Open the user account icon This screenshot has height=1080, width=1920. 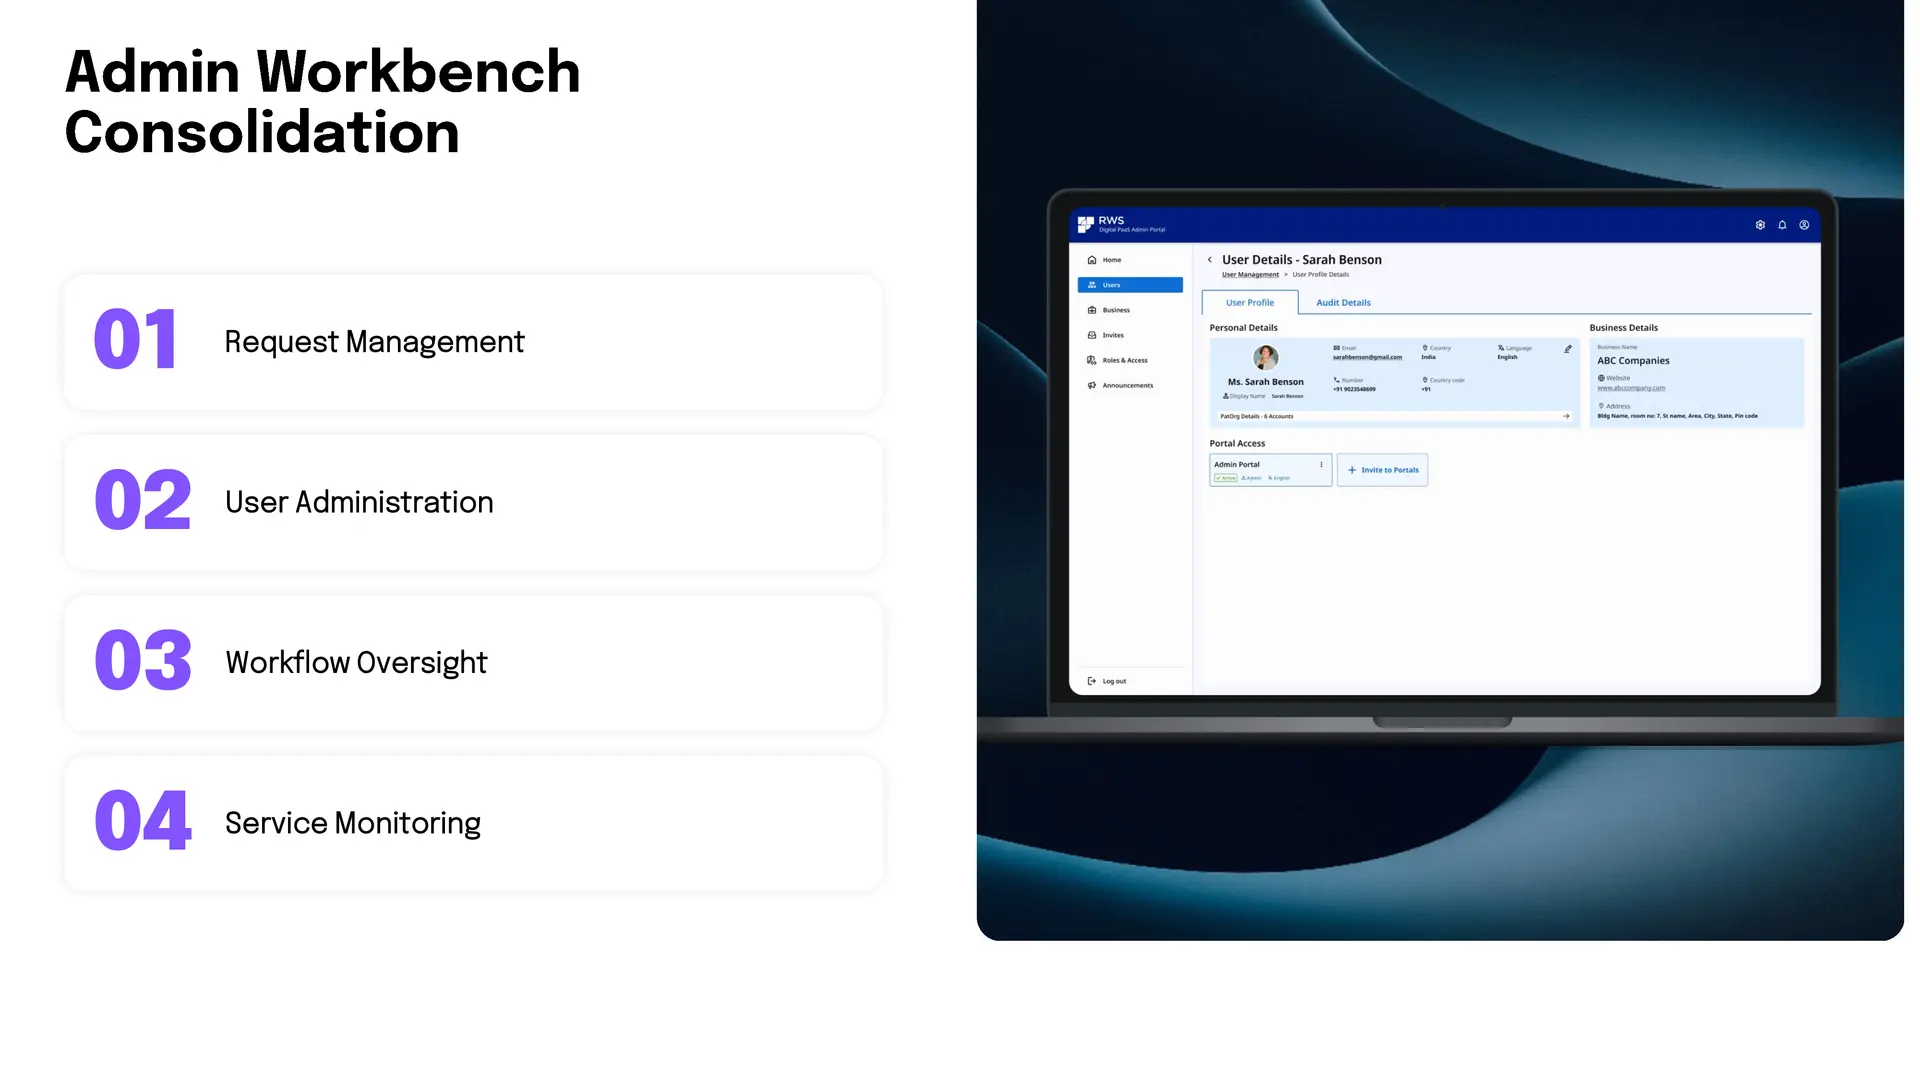click(x=1804, y=225)
